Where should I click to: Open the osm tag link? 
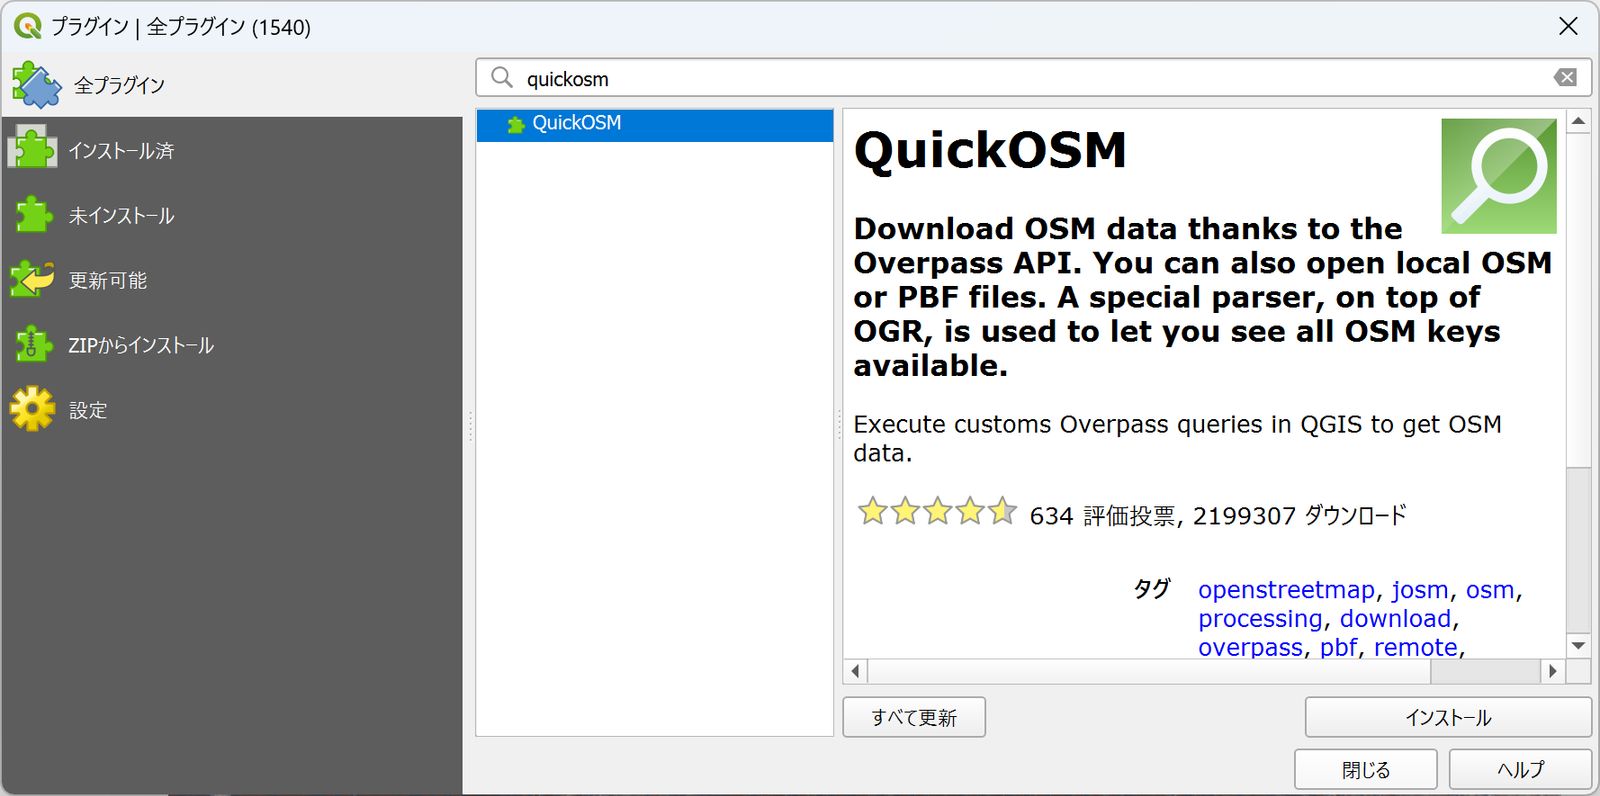(x=1490, y=590)
